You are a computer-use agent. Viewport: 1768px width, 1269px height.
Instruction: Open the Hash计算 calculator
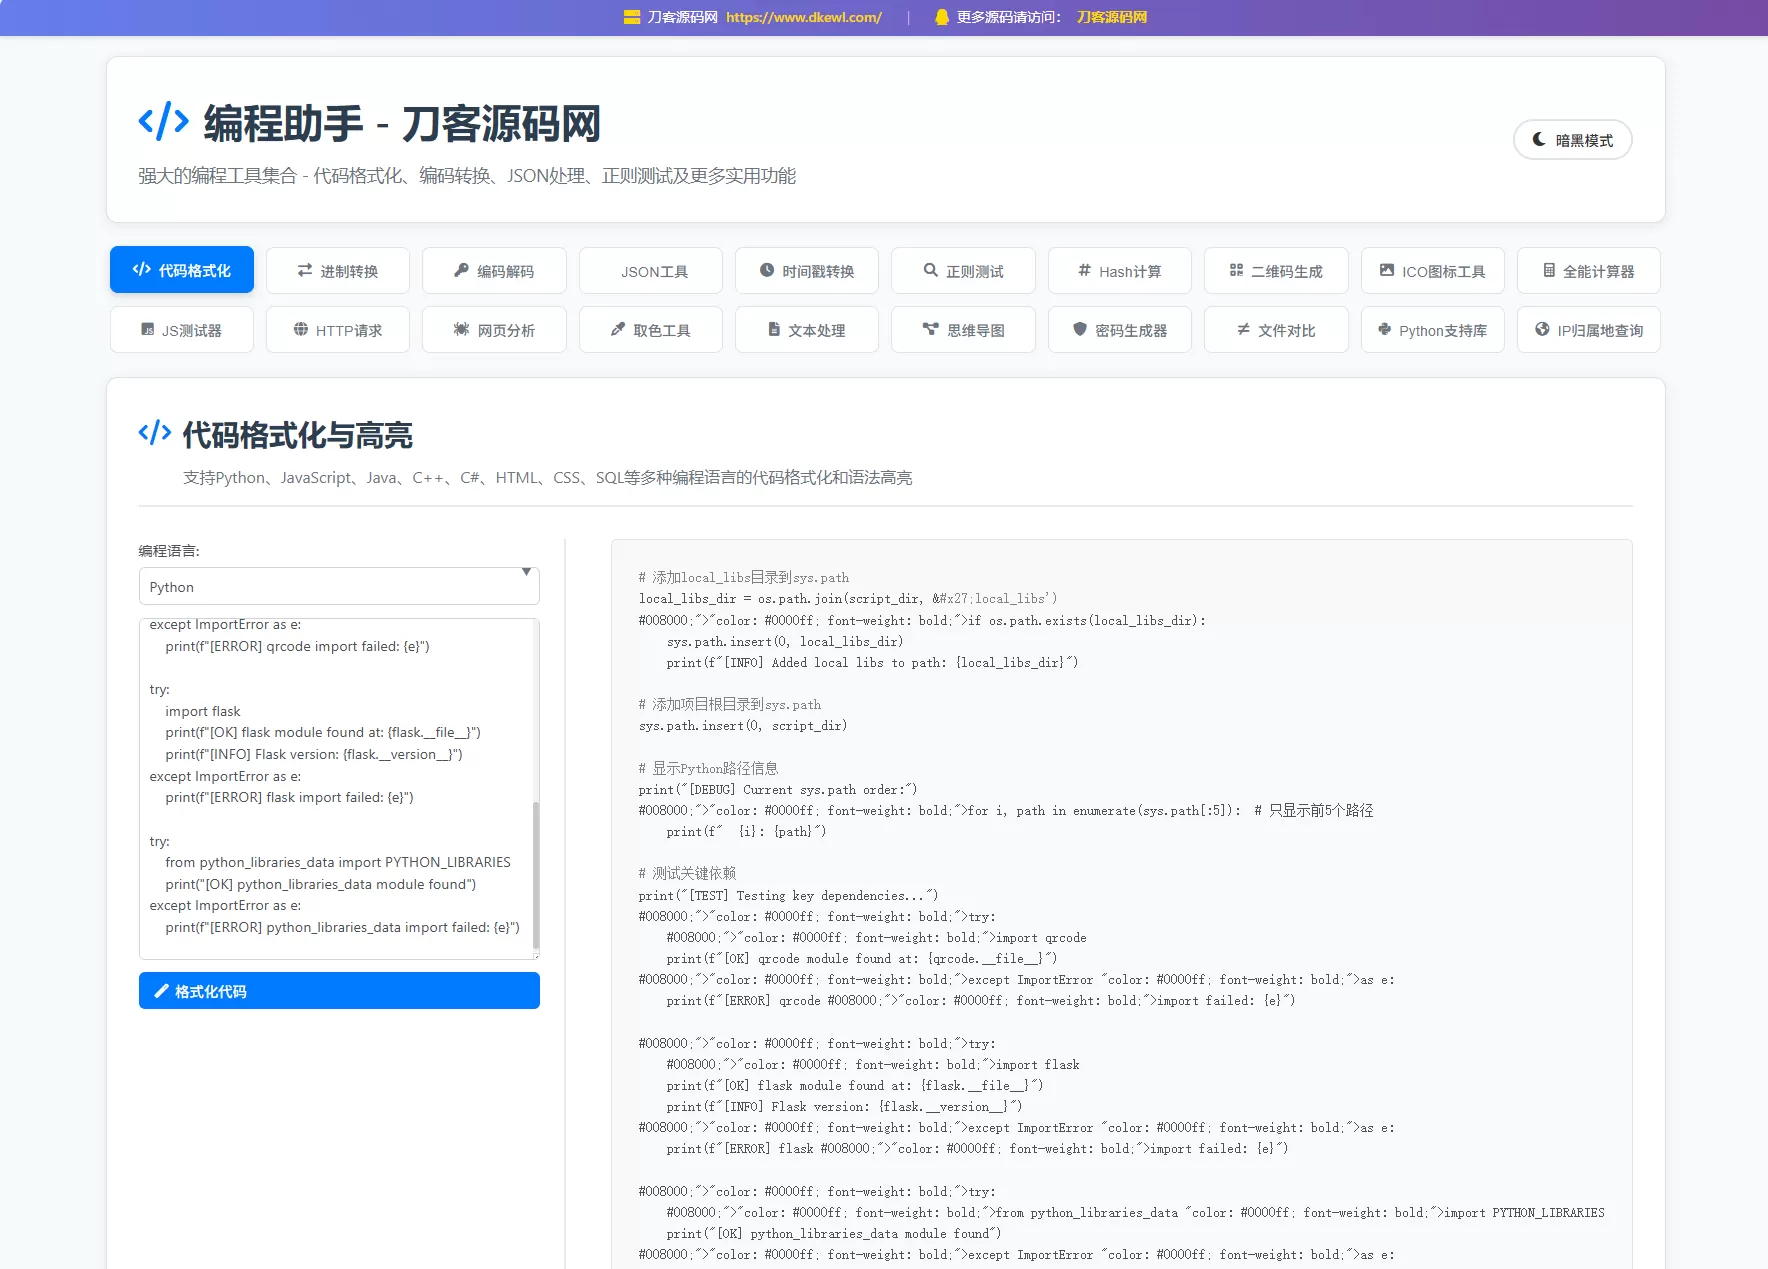[1120, 270]
